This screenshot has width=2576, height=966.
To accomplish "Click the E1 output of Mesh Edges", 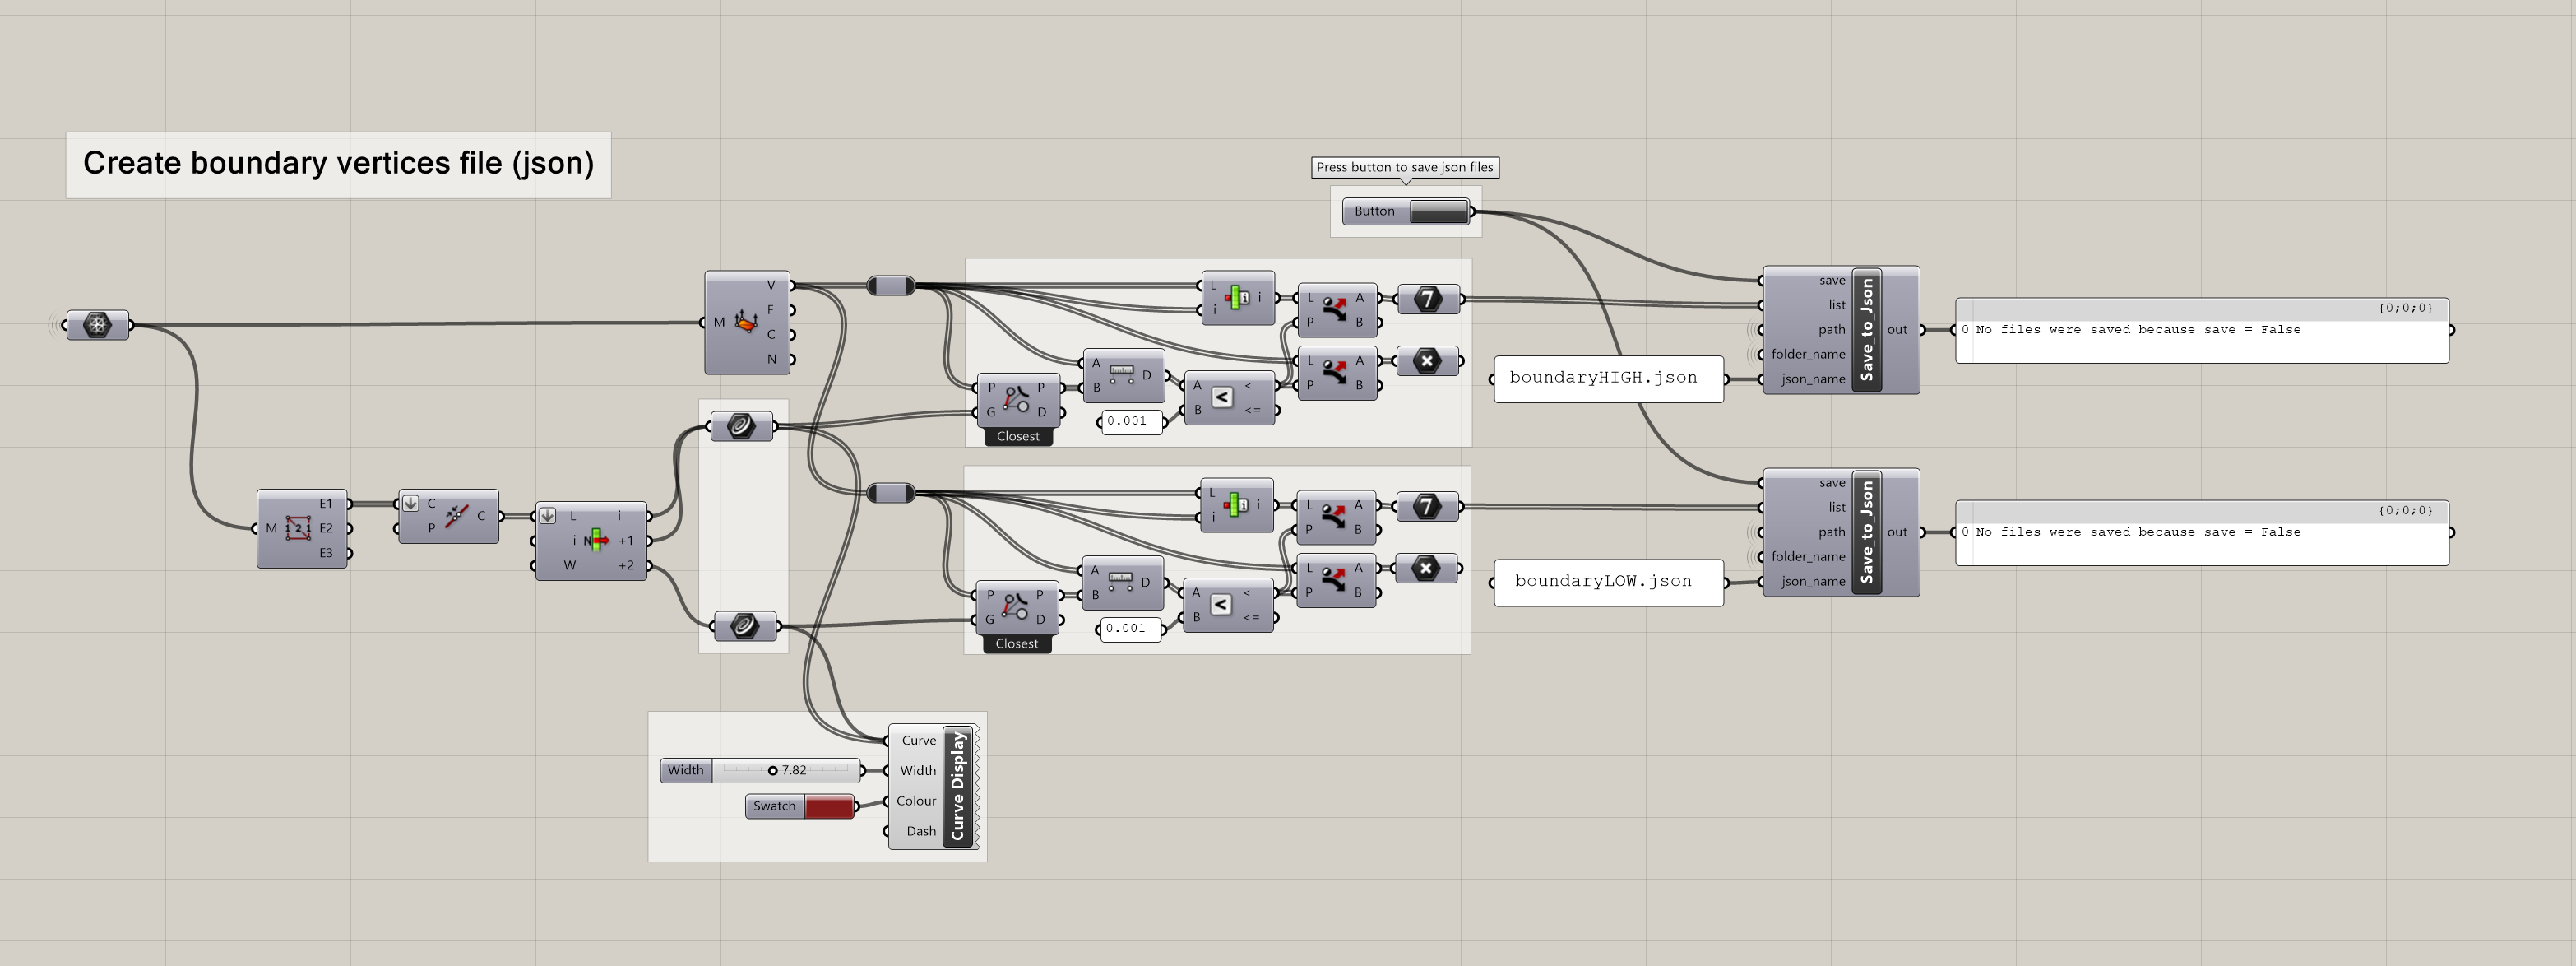I will (x=326, y=504).
